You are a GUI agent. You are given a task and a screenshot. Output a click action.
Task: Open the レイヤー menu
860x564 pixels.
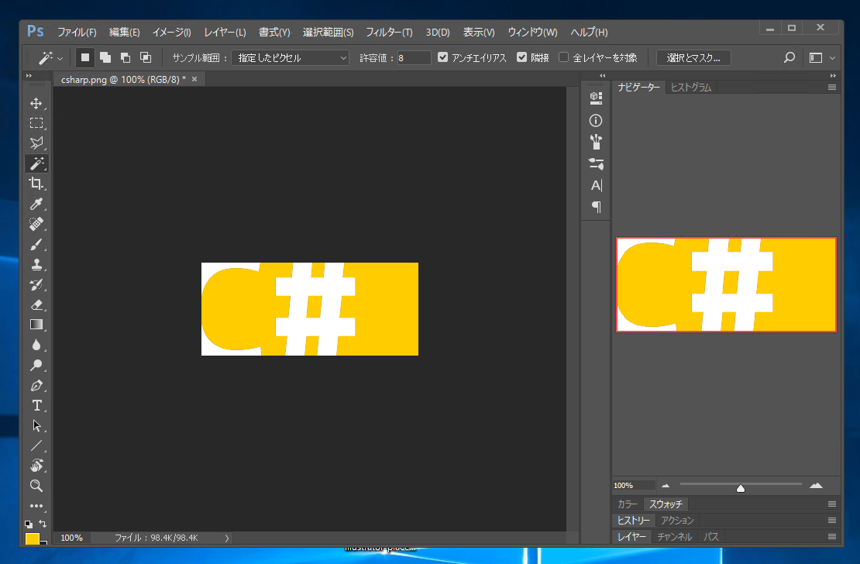[225, 32]
